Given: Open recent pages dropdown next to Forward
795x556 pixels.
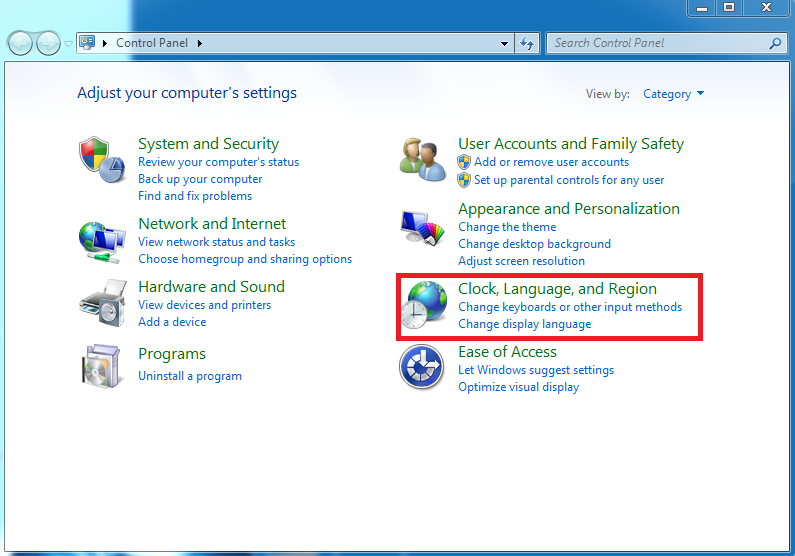Looking at the screenshot, I should tap(68, 44).
